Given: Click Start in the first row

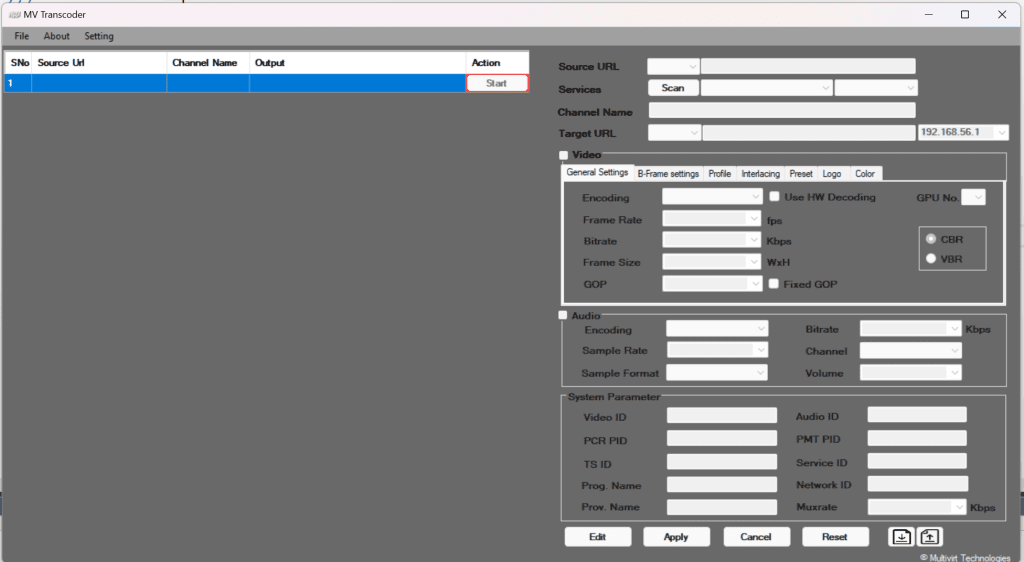Looking at the screenshot, I should click(497, 83).
